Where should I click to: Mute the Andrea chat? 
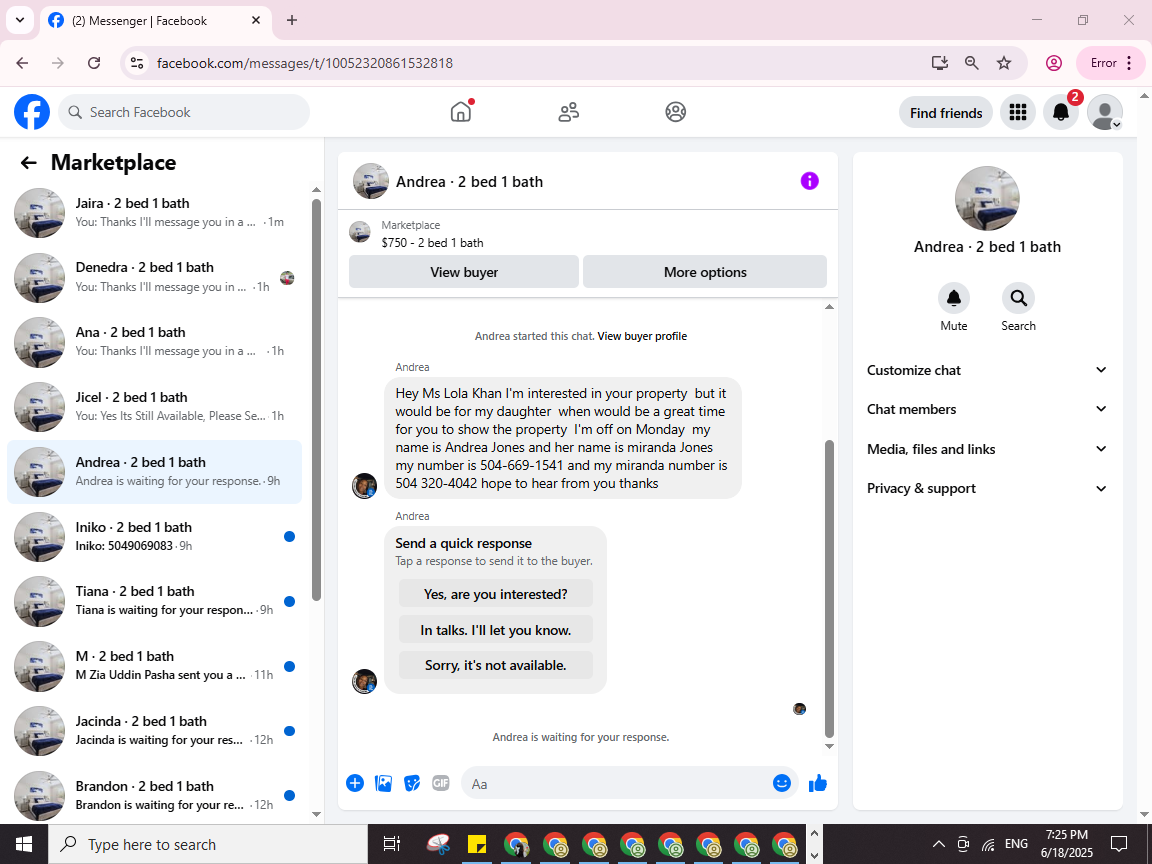click(954, 298)
